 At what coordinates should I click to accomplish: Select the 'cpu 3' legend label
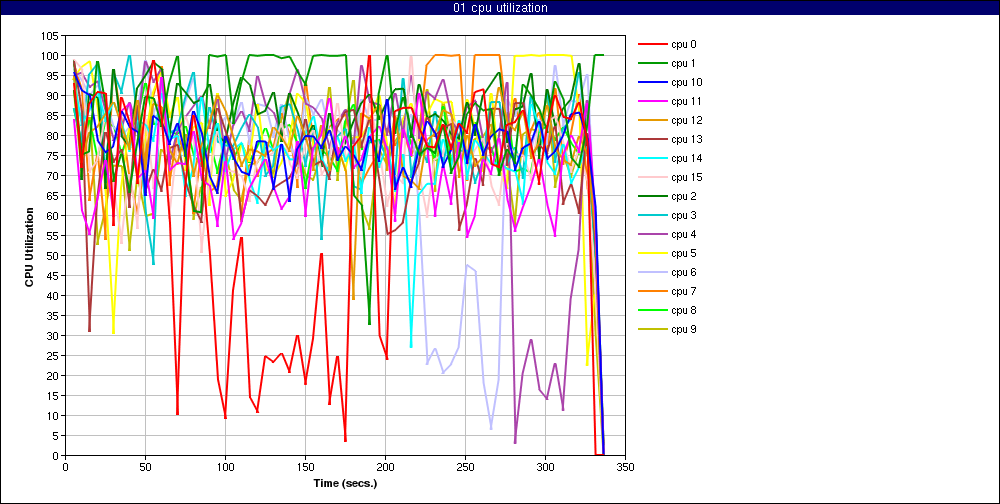(683, 215)
